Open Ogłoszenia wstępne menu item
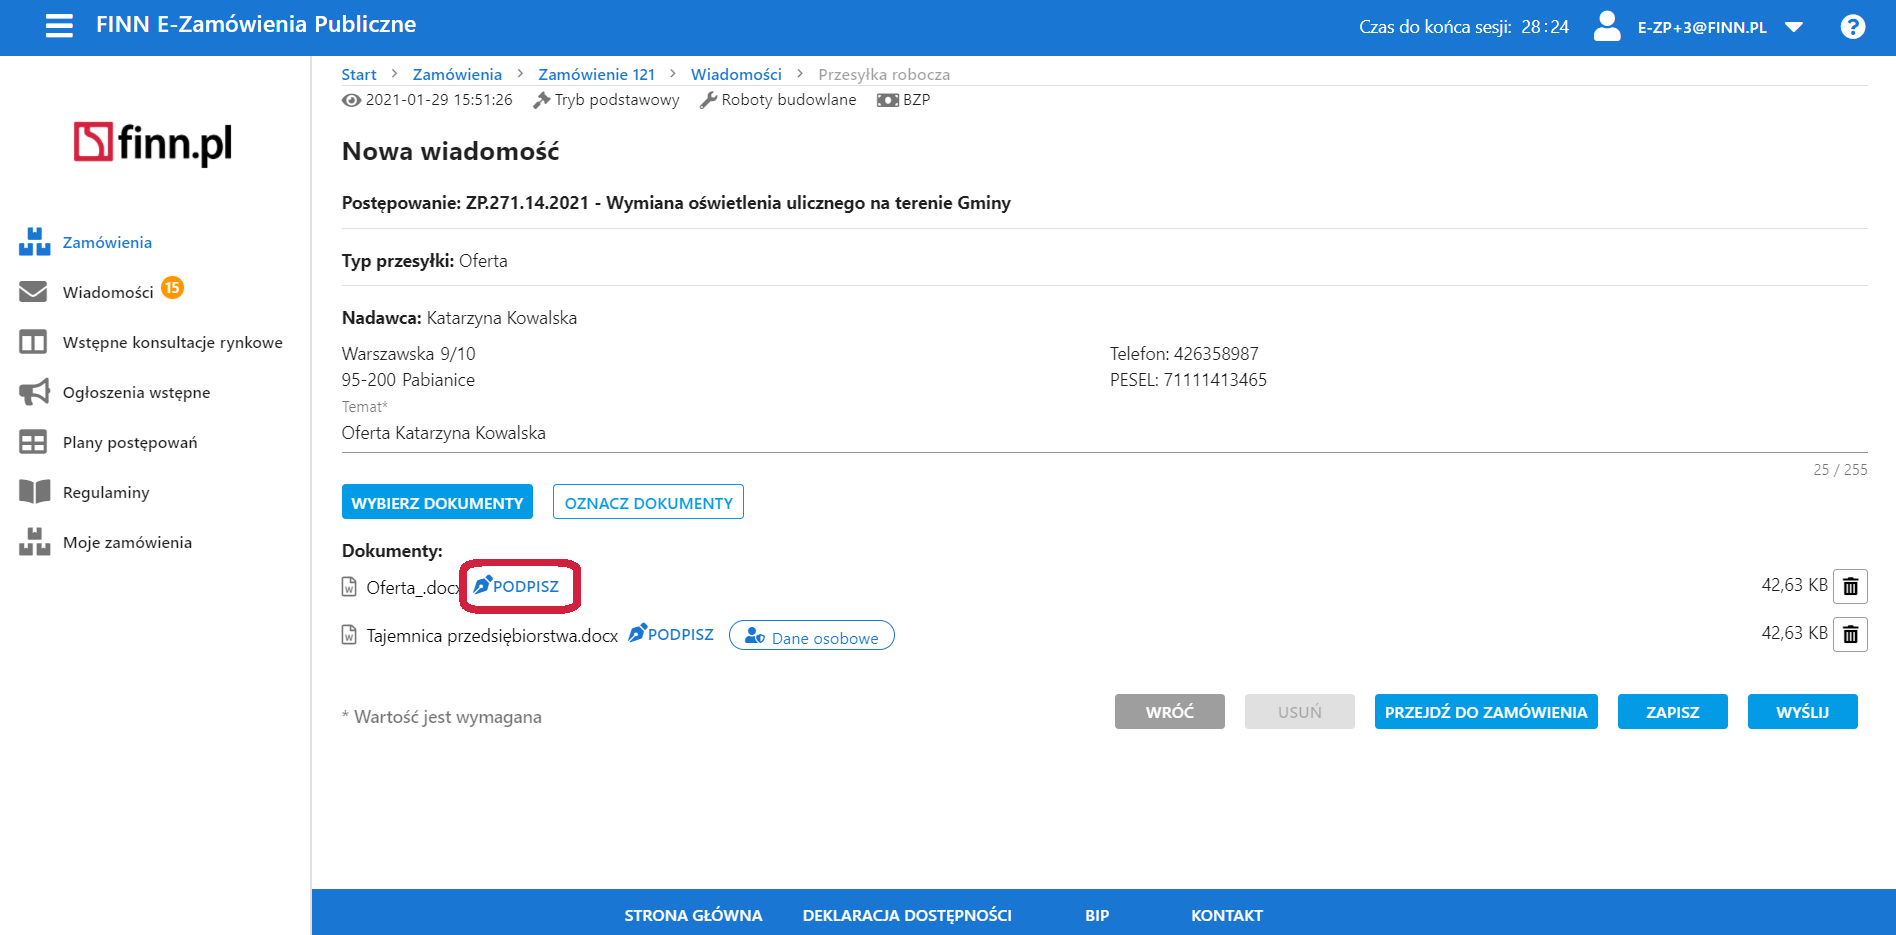 point(136,392)
